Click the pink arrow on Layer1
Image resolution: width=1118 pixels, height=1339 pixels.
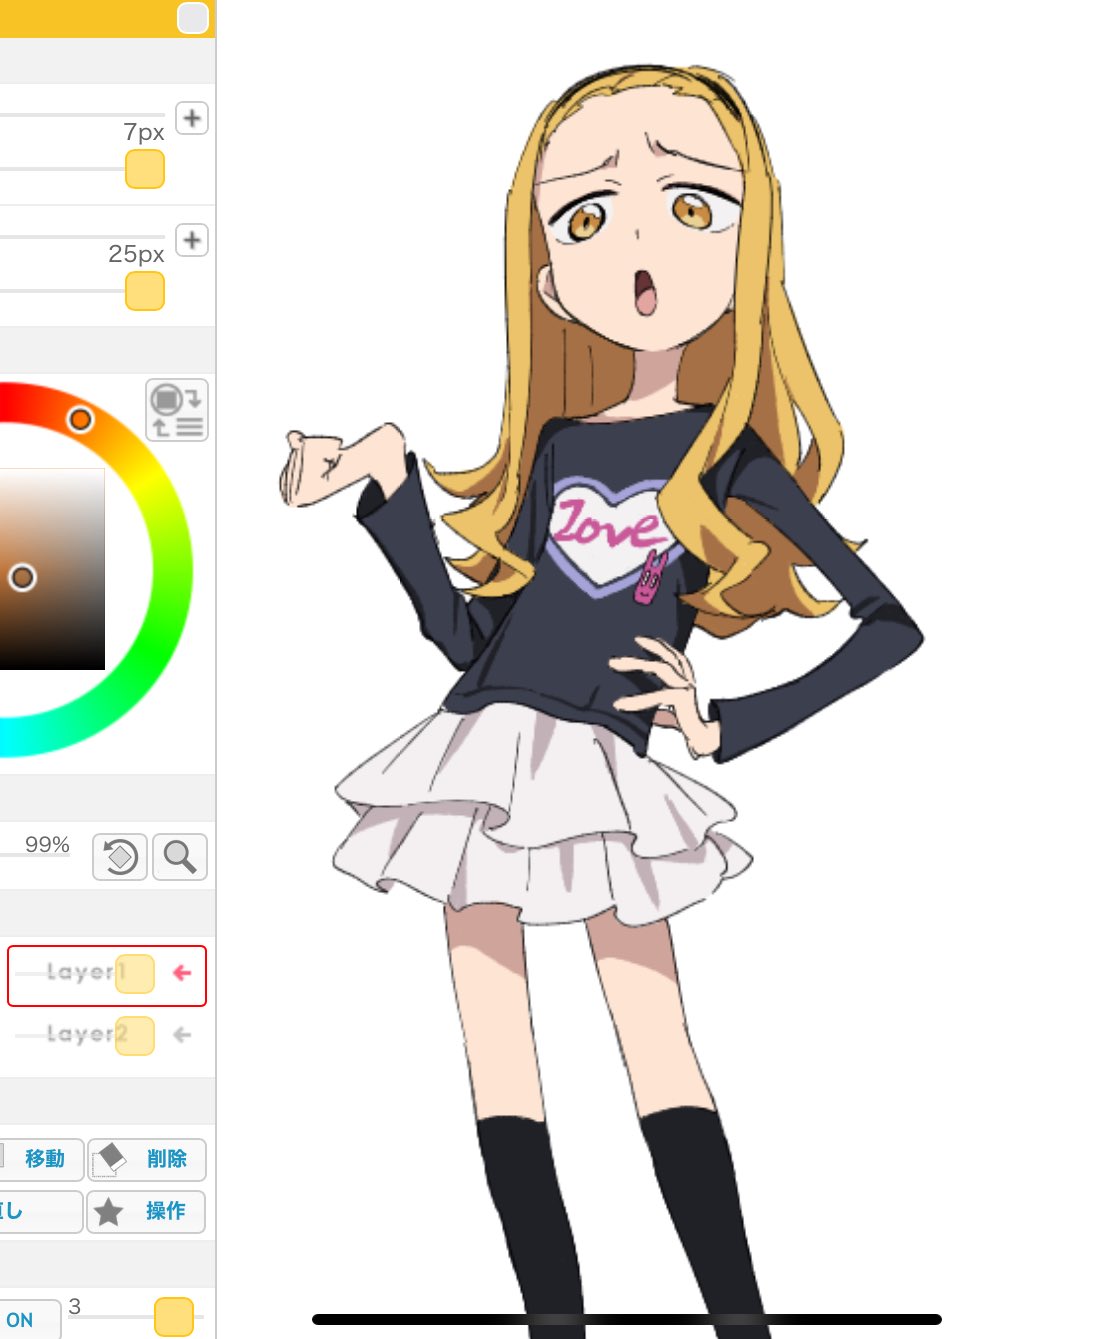(182, 972)
